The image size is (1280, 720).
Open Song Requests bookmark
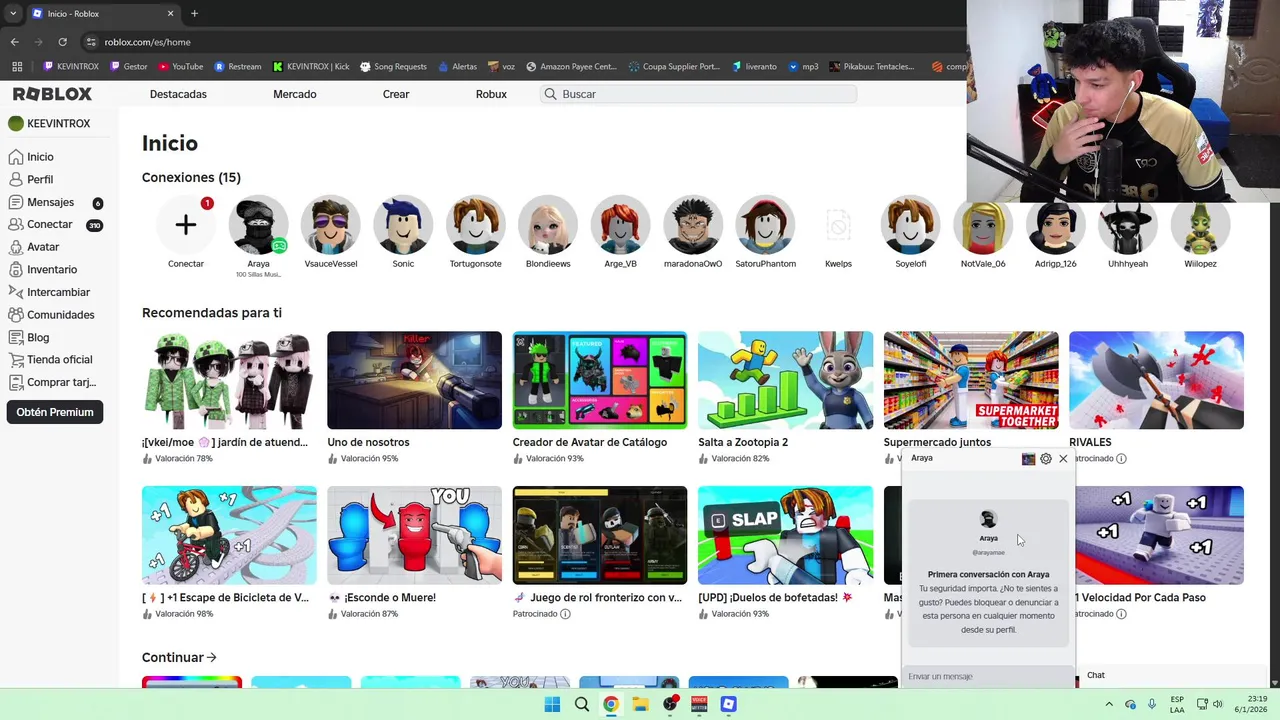[393, 67]
